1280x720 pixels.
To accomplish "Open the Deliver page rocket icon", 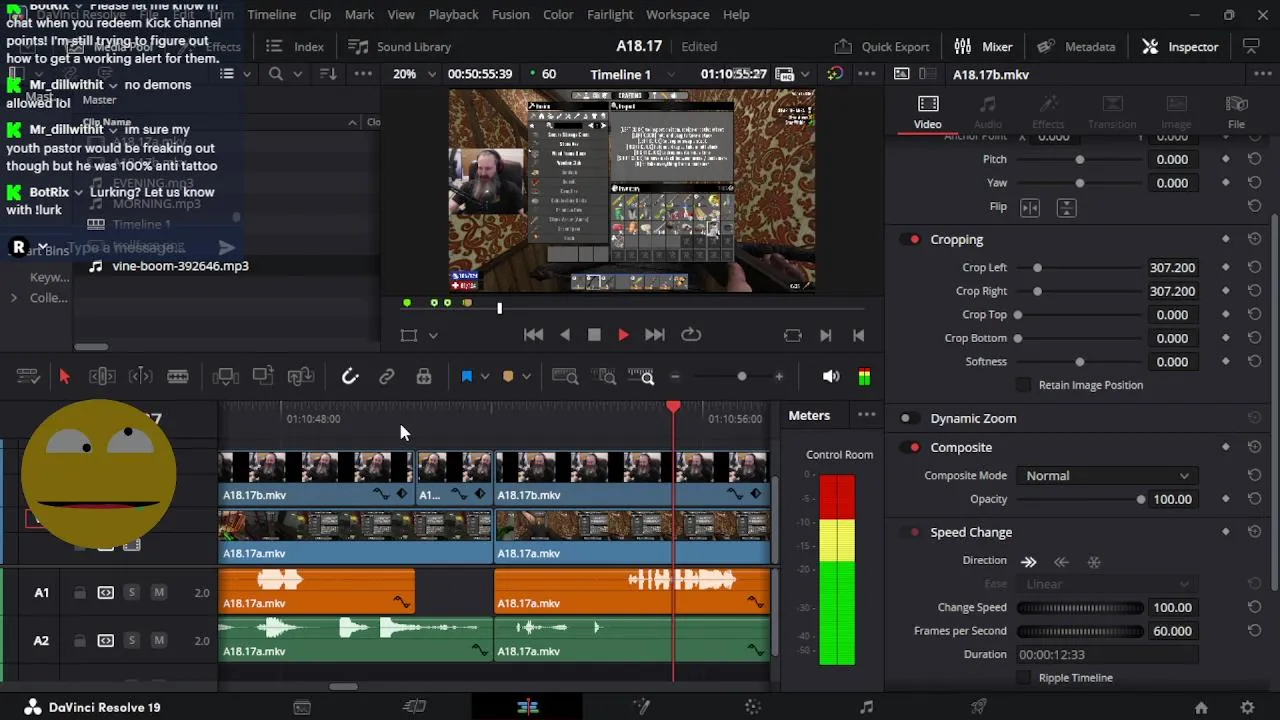I will tap(979, 707).
